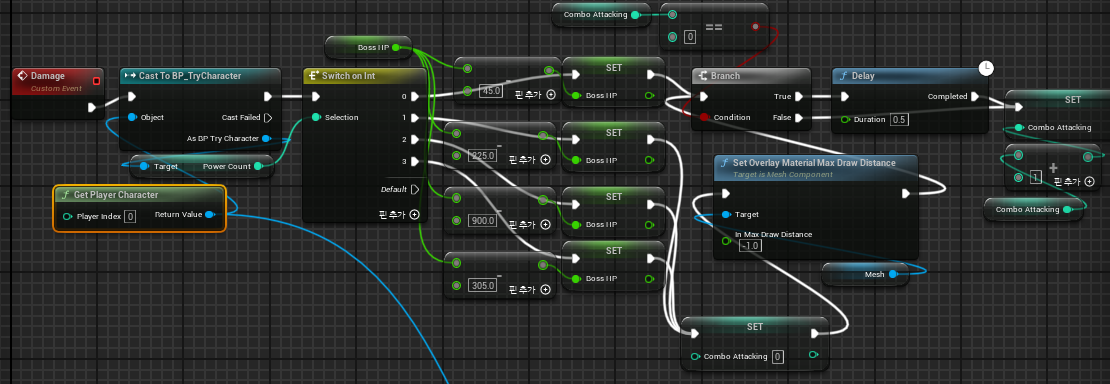Click the Return Value output pin
Screen dimensions: 1110x384
(210, 215)
